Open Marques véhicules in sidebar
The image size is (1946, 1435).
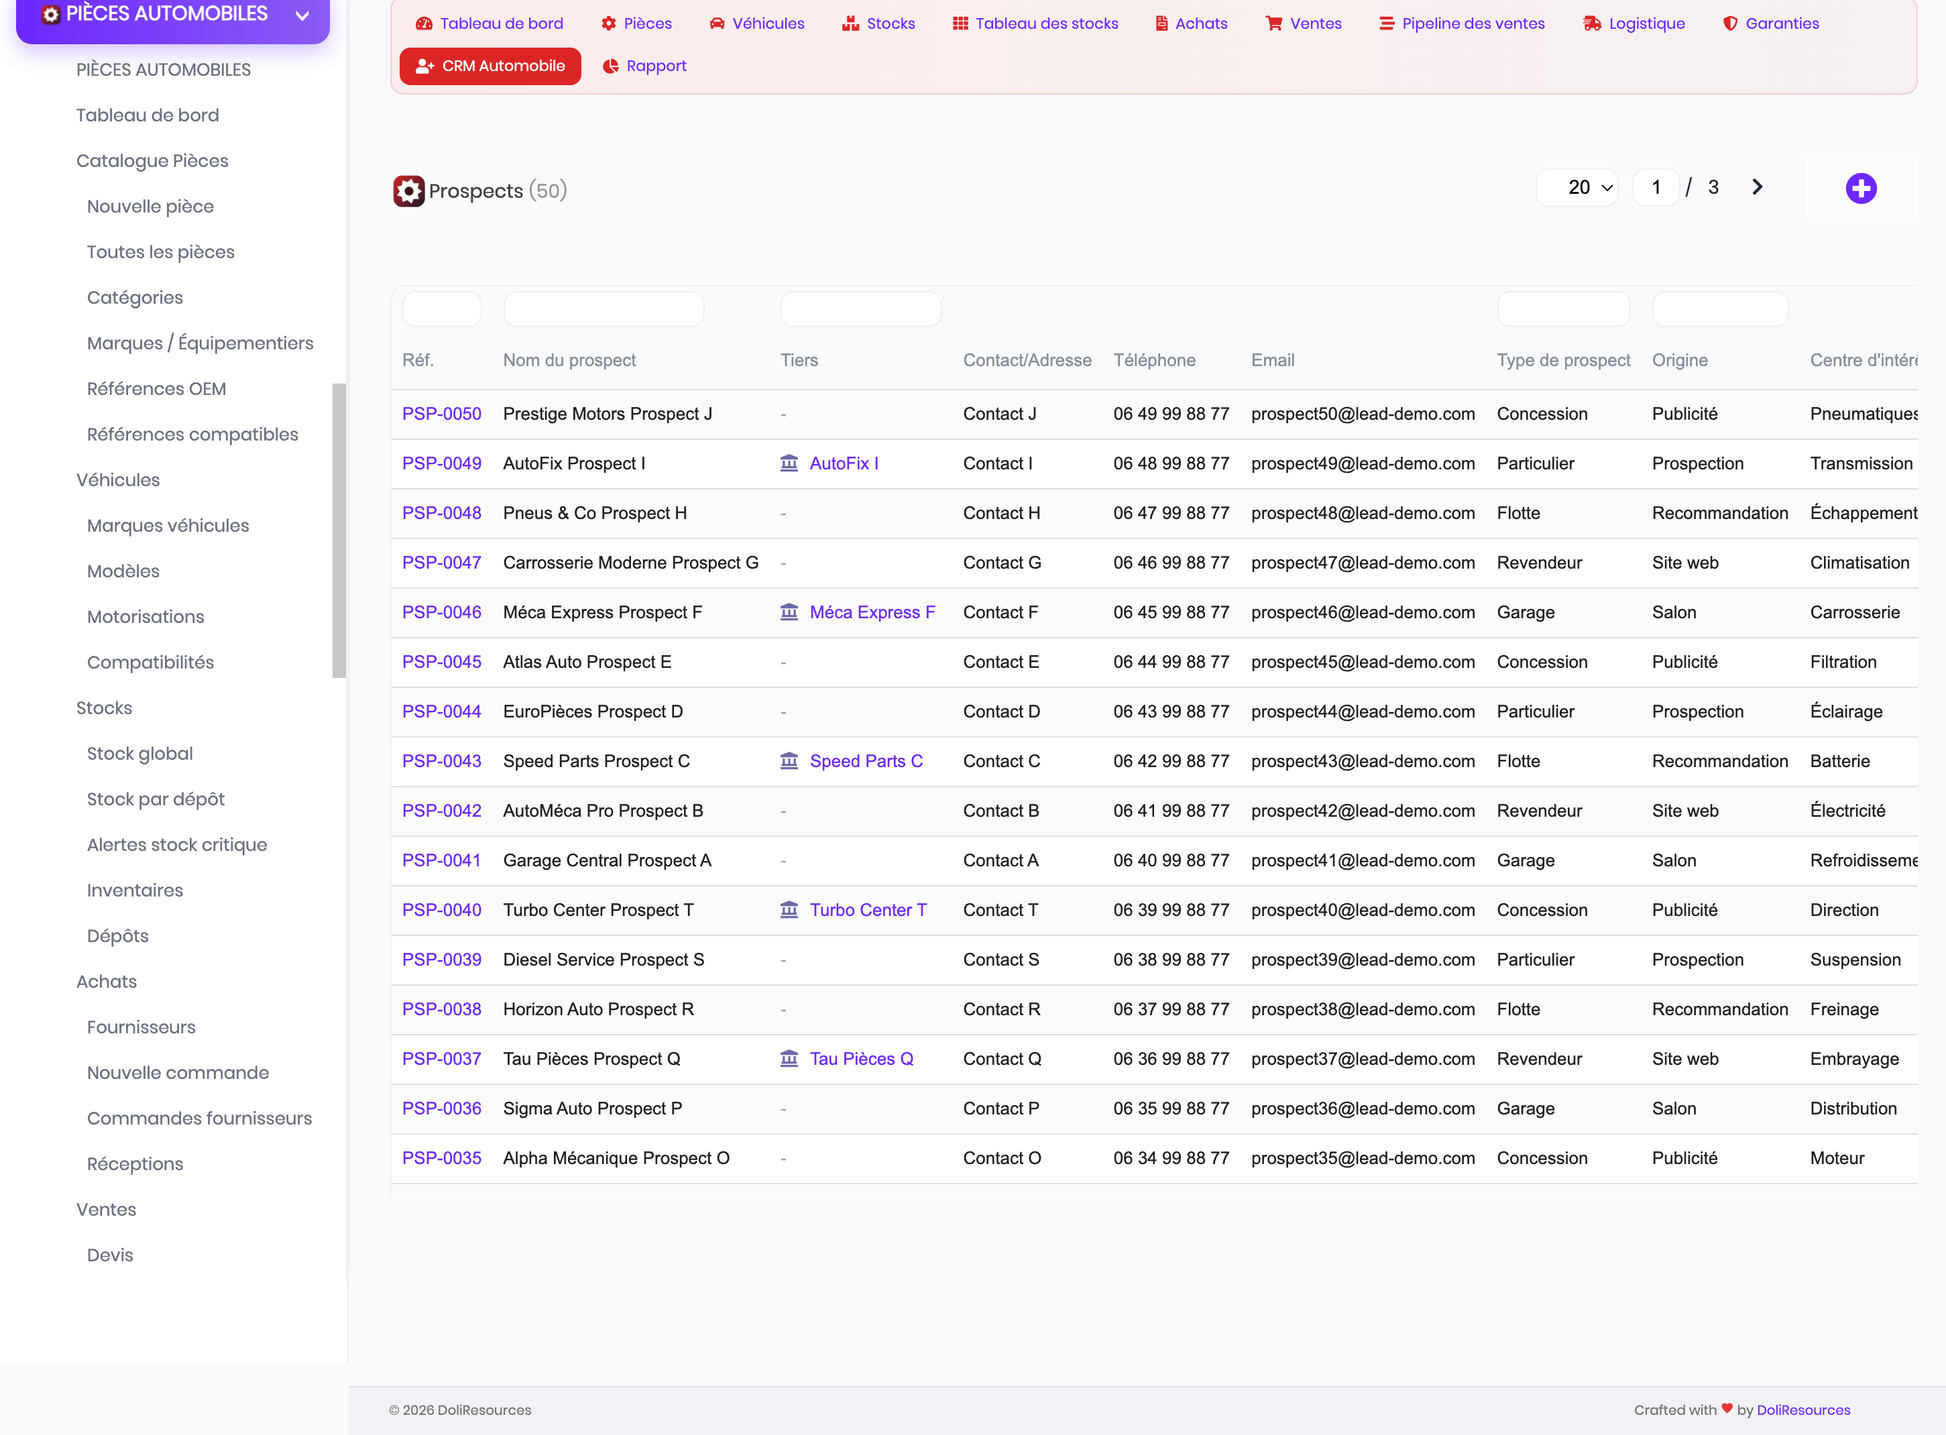pos(168,526)
